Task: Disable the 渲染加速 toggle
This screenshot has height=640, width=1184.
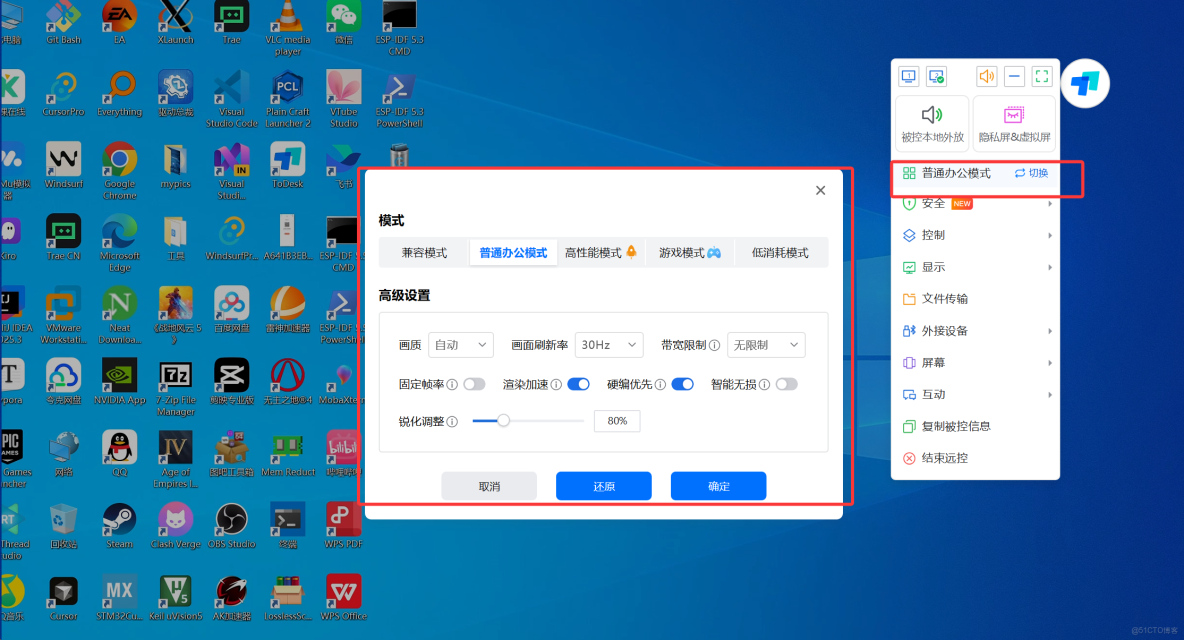Action: 578,383
